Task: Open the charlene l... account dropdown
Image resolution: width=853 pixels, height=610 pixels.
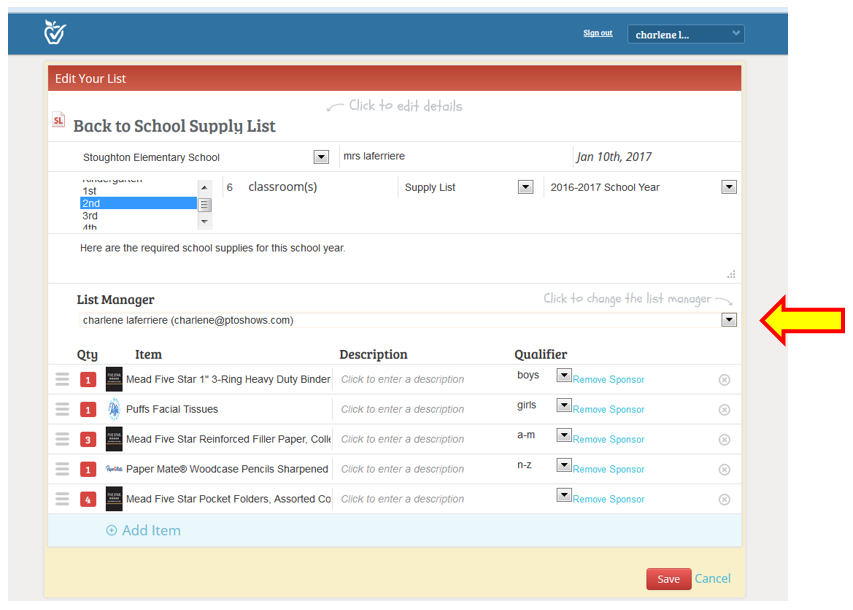Action: click(685, 34)
